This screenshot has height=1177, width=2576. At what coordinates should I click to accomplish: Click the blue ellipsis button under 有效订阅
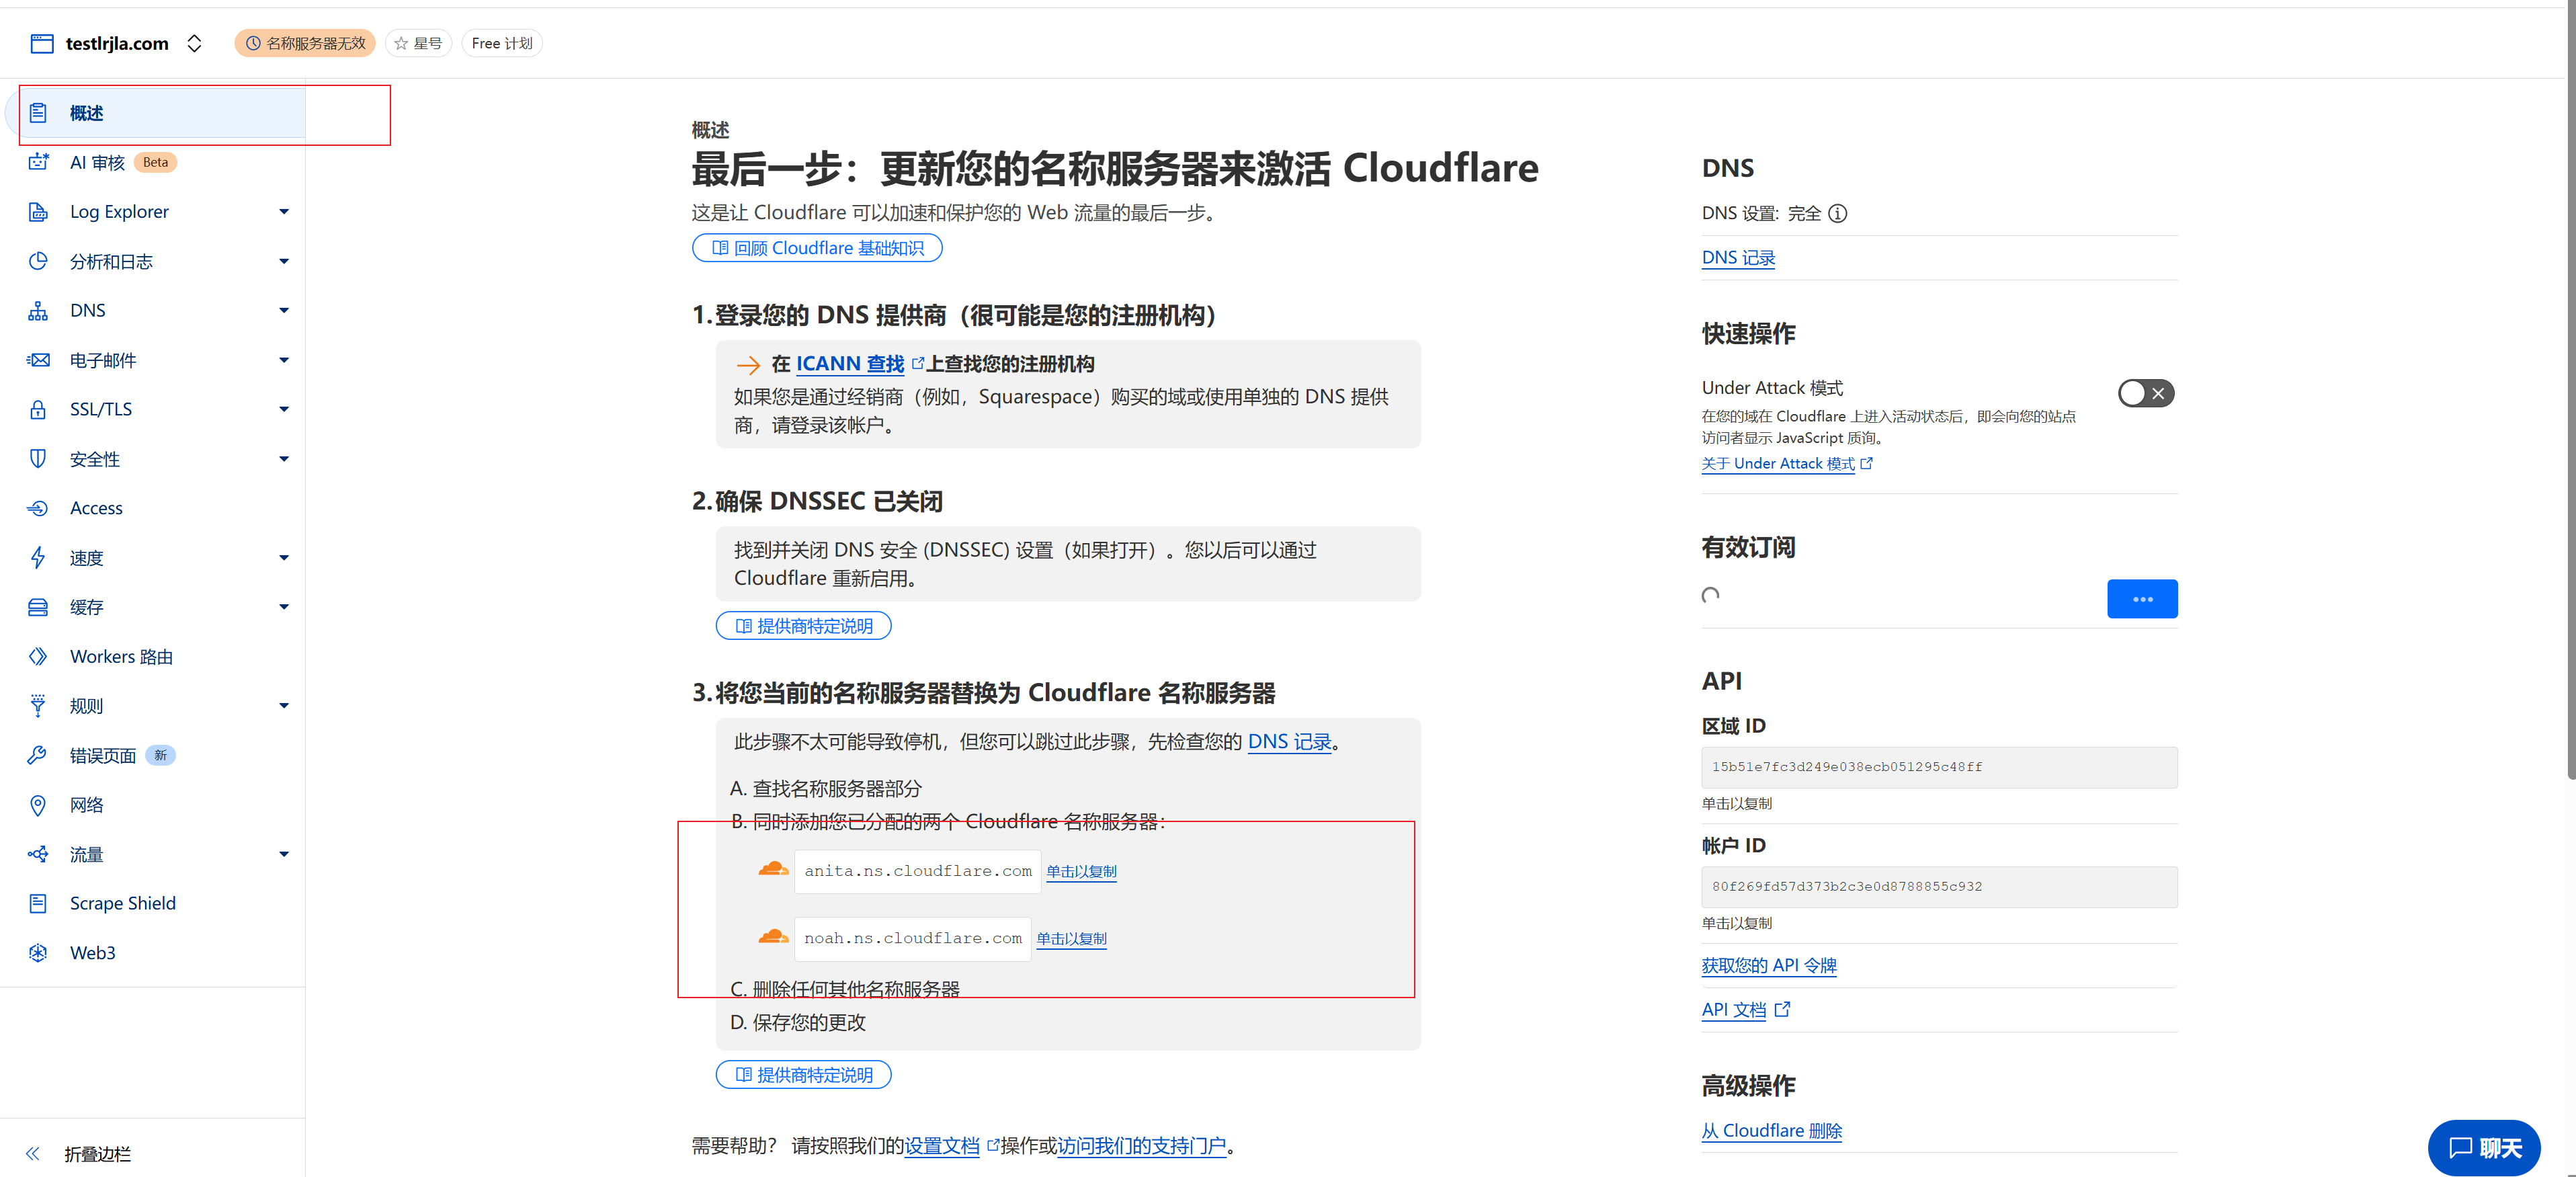click(2142, 599)
